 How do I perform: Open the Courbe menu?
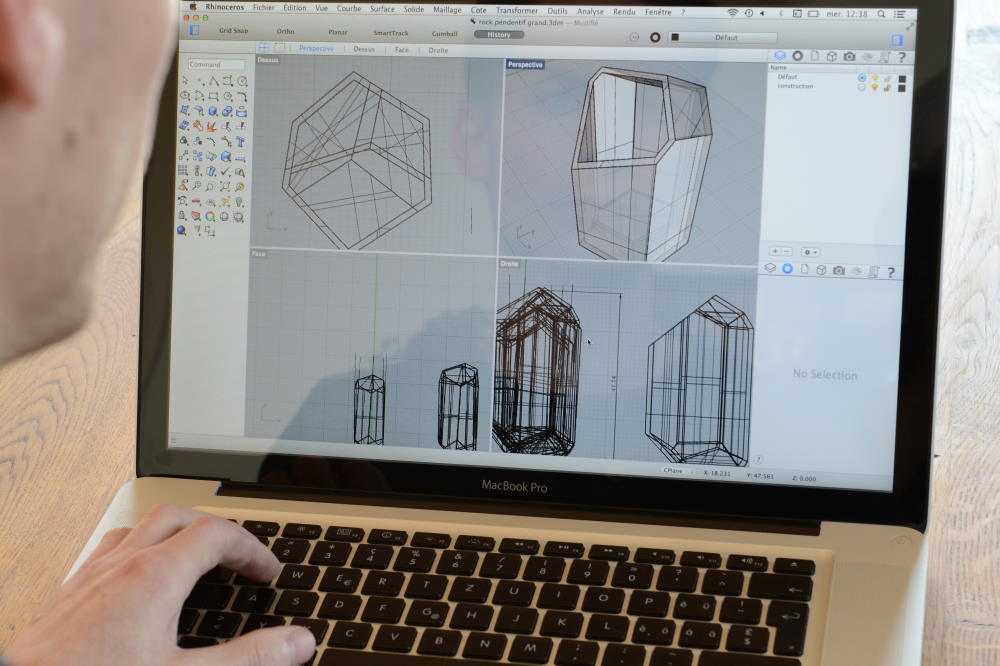pos(349,8)
